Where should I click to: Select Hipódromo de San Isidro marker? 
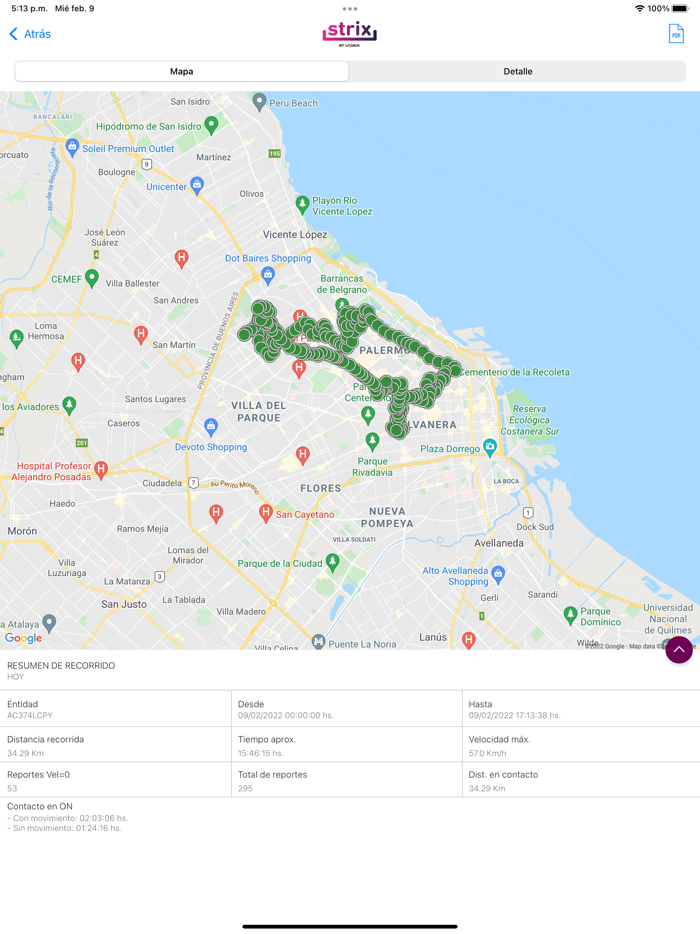coord(211,125)
